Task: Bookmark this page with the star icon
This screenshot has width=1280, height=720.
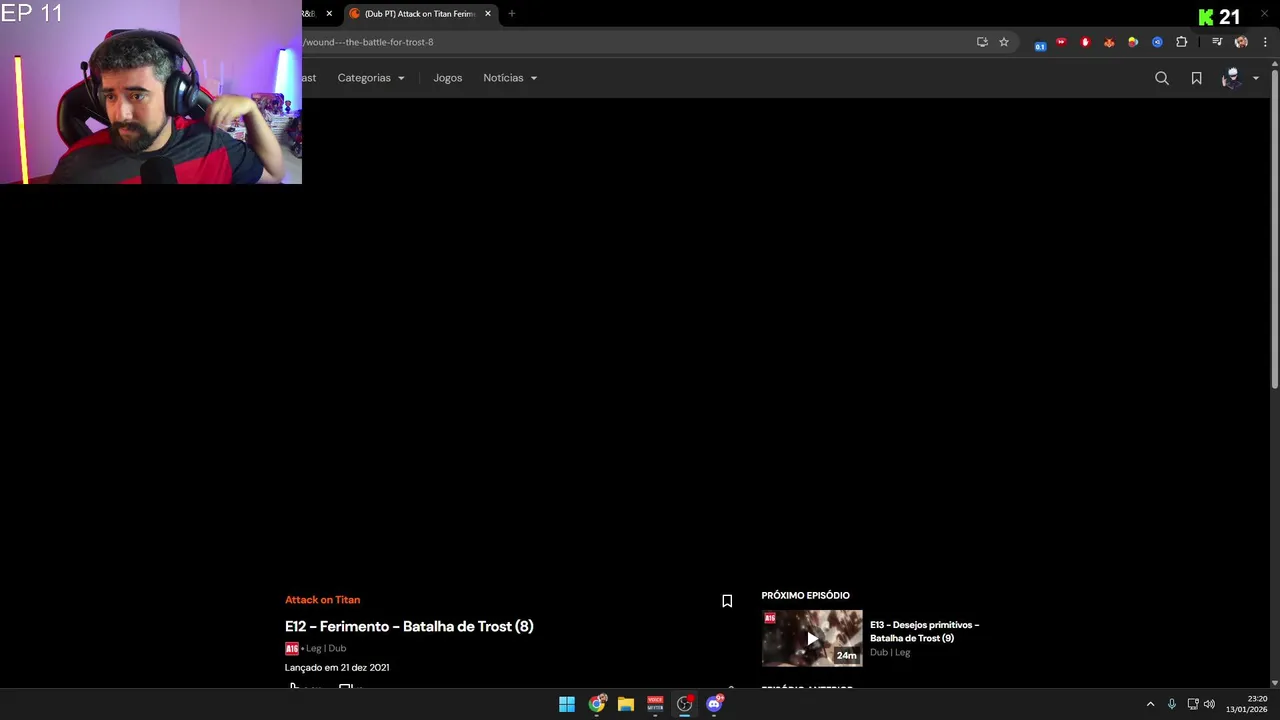Action: pos(1004,42)
